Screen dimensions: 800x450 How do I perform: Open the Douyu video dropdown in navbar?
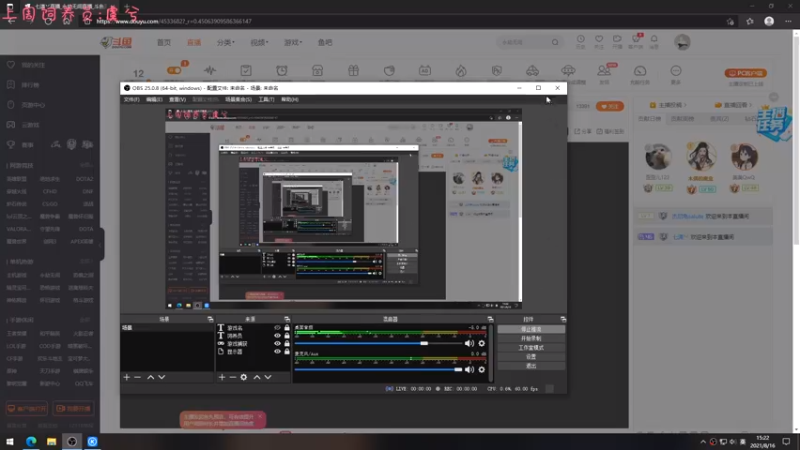pyautogui.click(x=259, y=42)
